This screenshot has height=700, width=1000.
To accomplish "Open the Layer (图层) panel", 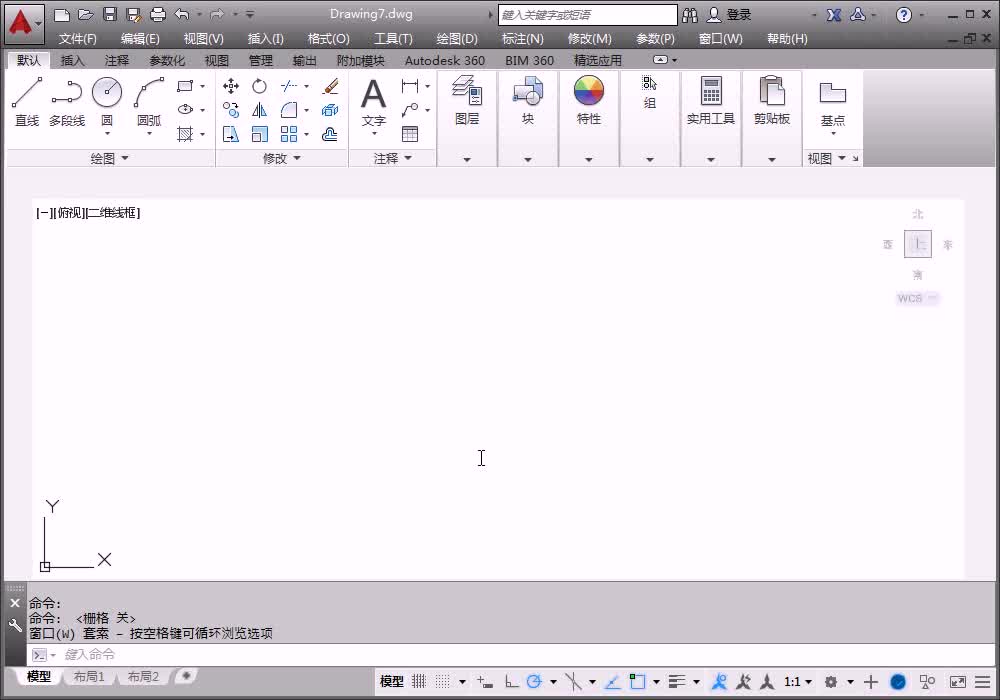I will pyautogui.click(x=467, y=101).
